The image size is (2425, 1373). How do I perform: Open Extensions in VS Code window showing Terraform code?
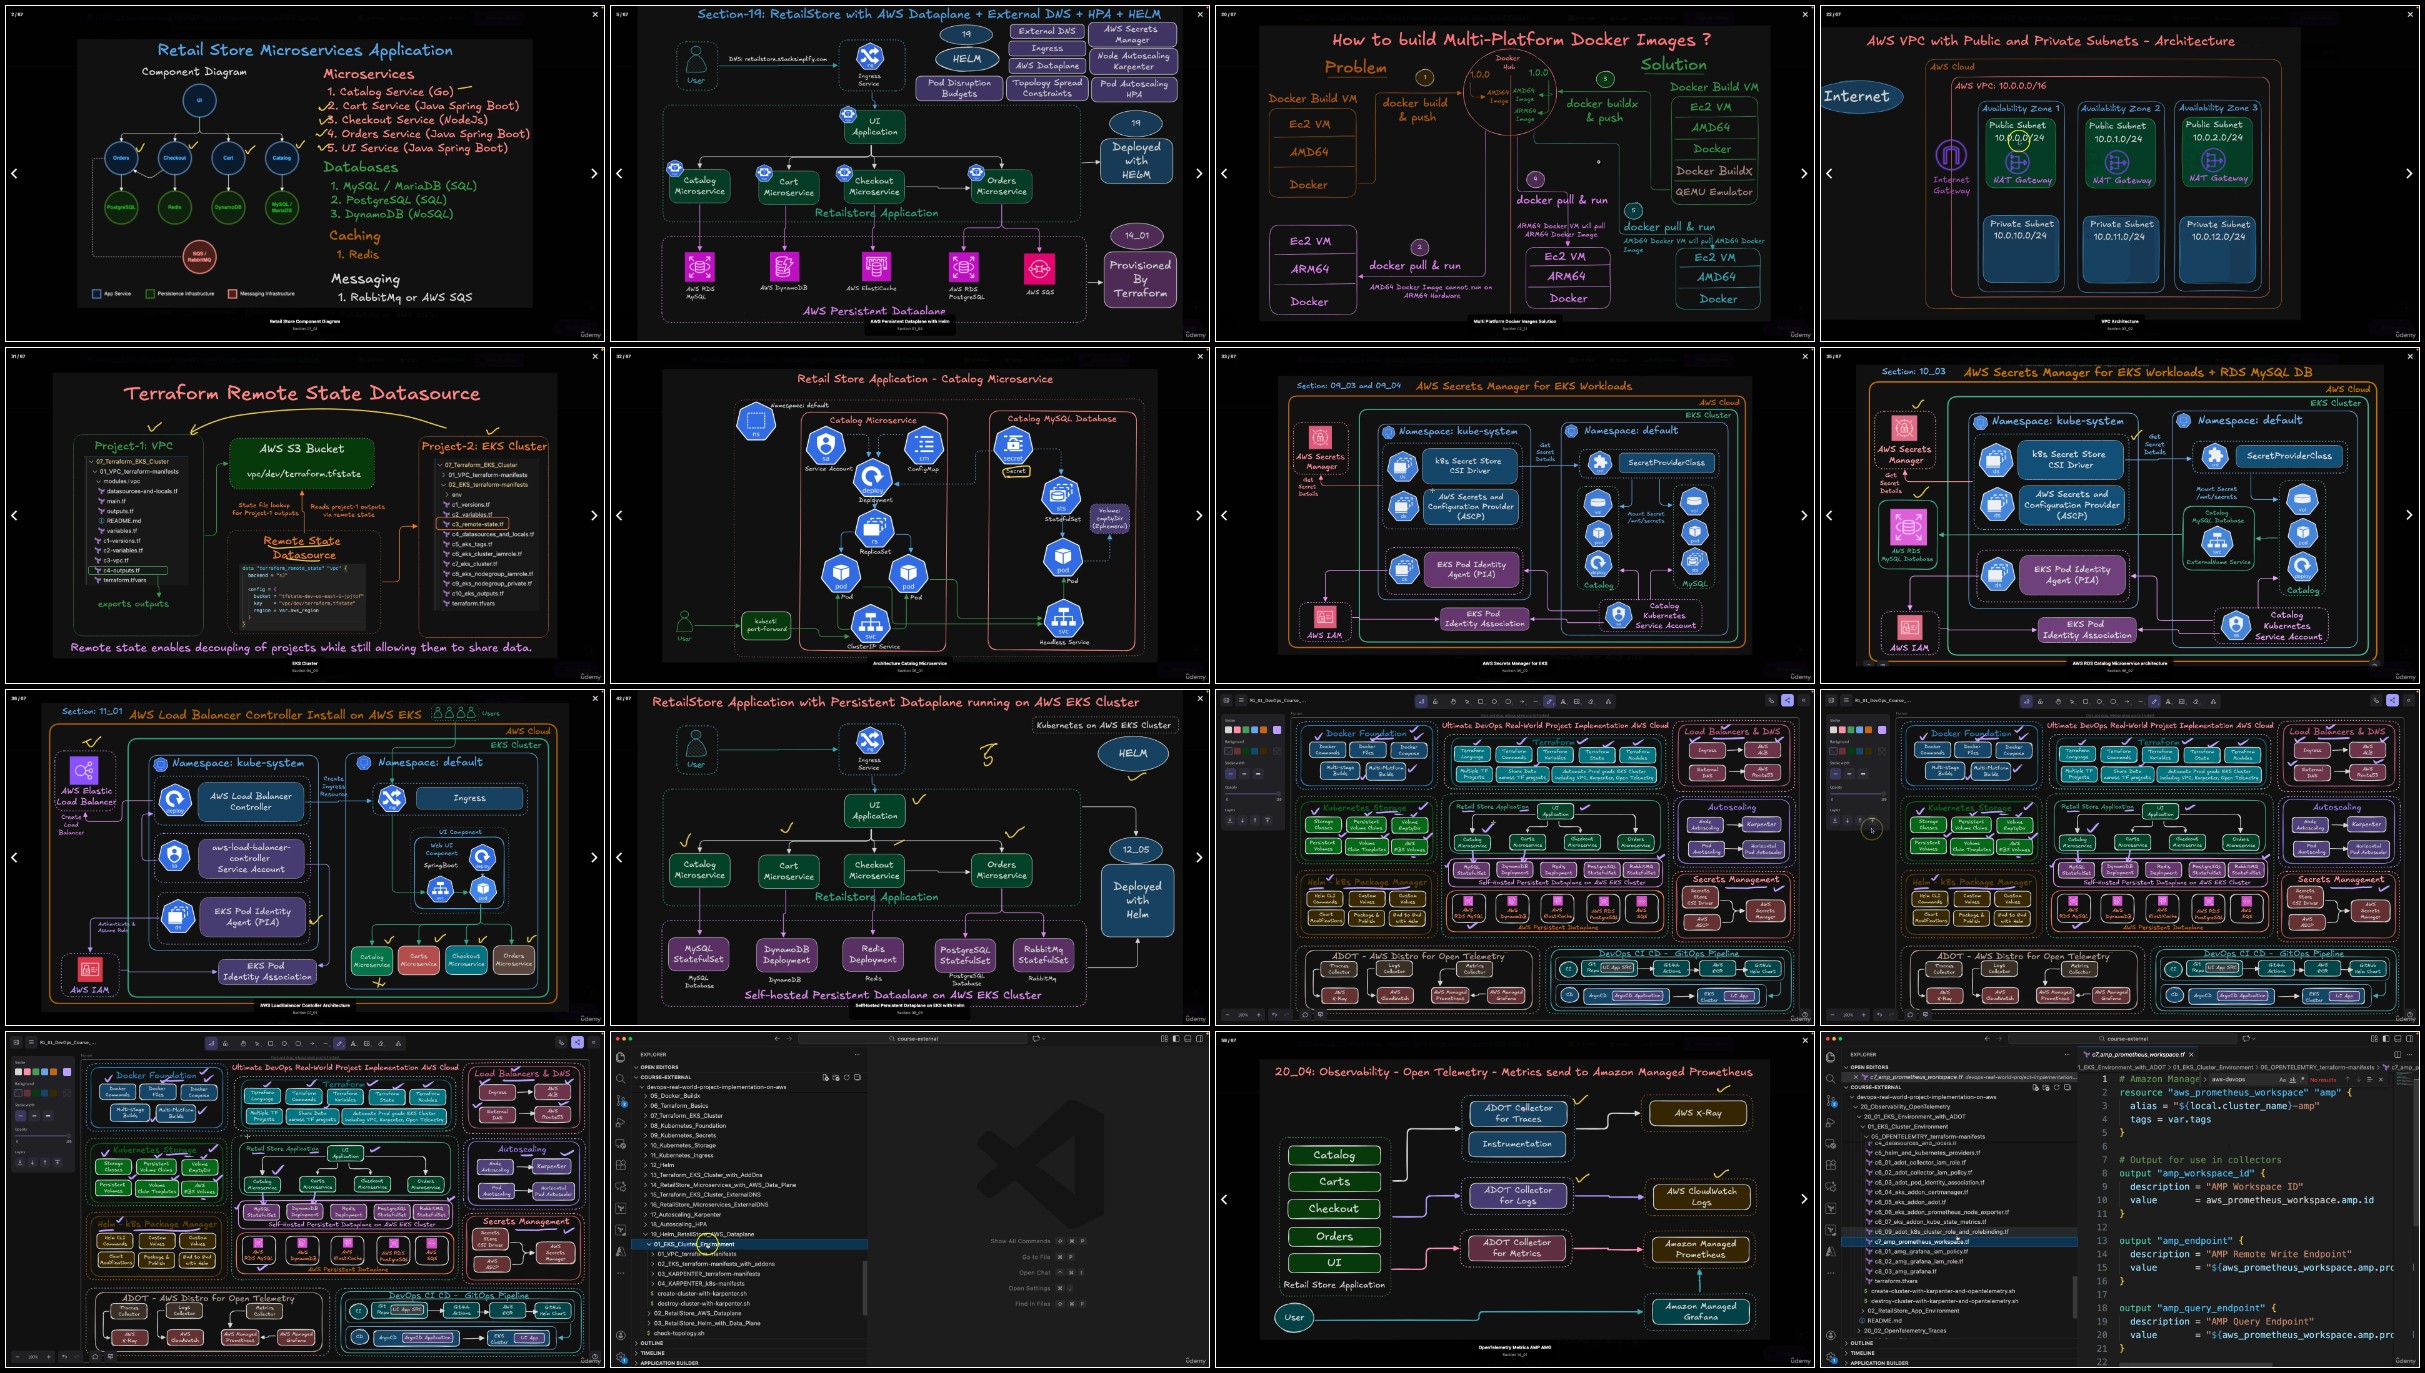point(1831,1165)
